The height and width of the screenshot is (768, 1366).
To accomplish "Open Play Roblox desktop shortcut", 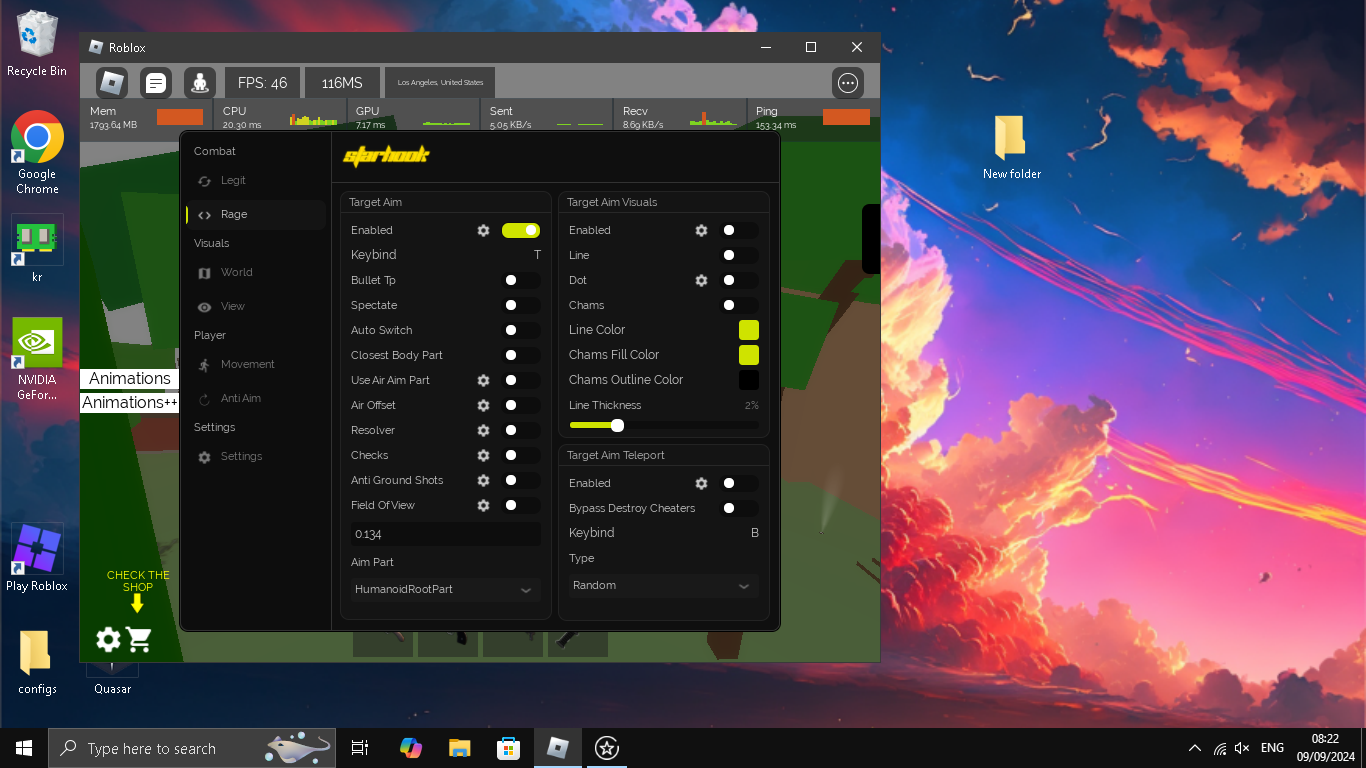I will [x=37, y=558].
